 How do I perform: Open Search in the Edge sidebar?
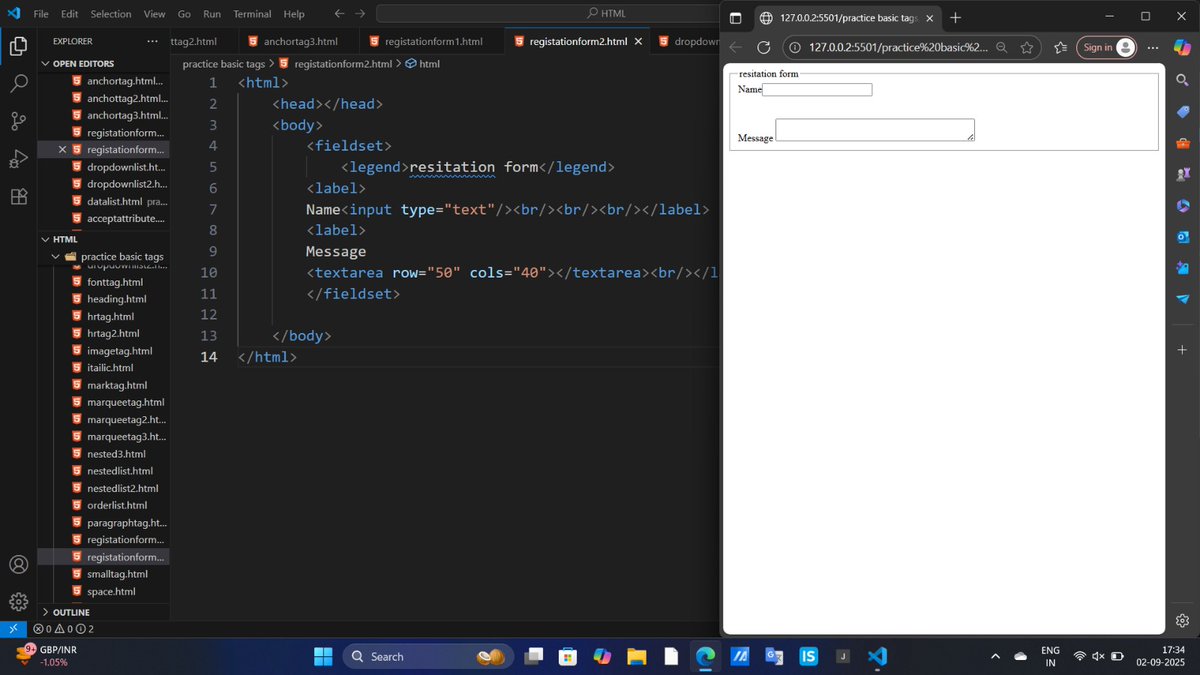(x=1182, y=80)
